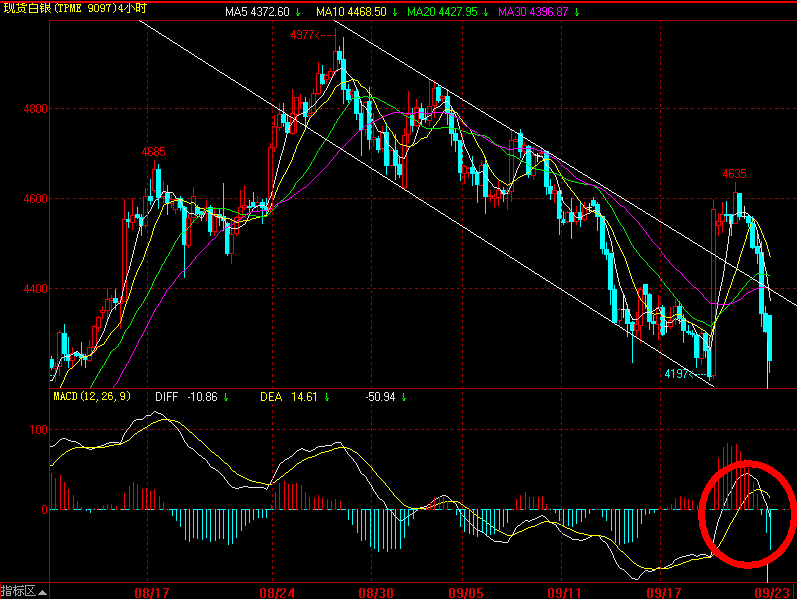
Task: Click the 100 level on MACD axis
Action: click(x=39, y=430)
